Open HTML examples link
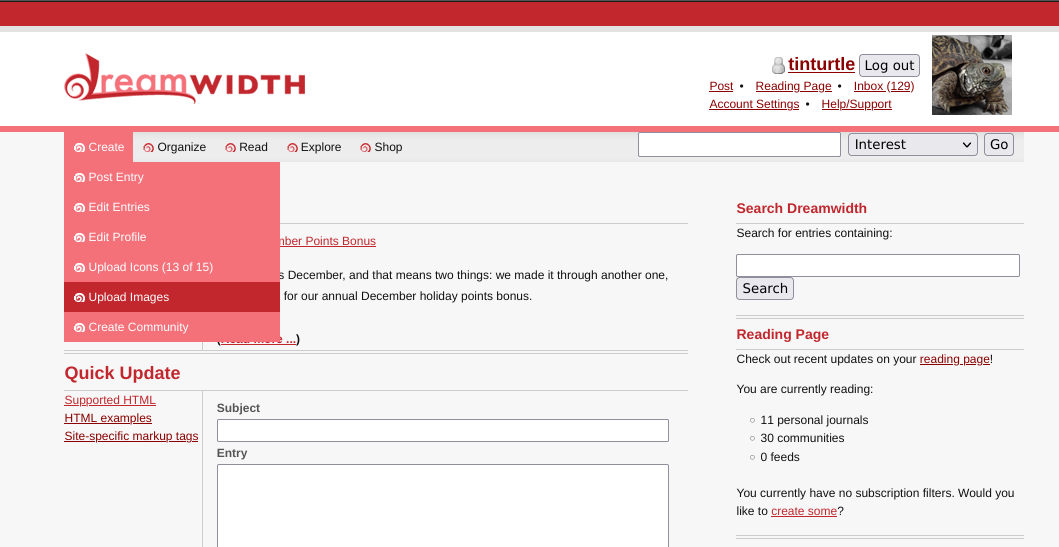Screen dimensions: 1059x547 point(108,418)
